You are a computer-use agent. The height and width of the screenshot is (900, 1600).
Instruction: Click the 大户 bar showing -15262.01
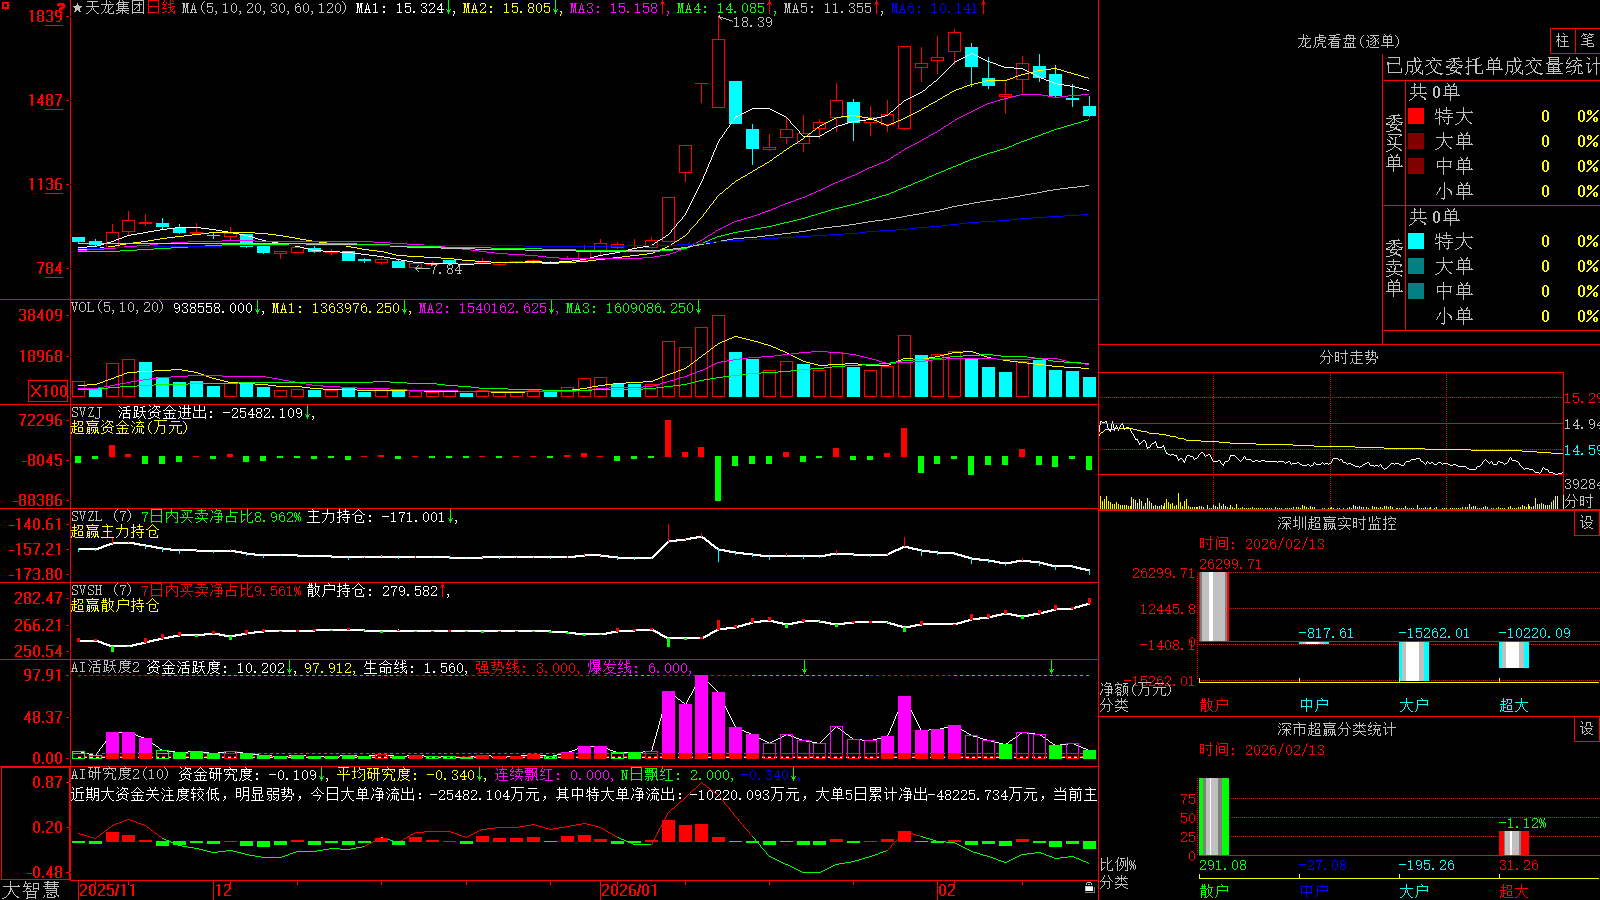click(1413, 661)
